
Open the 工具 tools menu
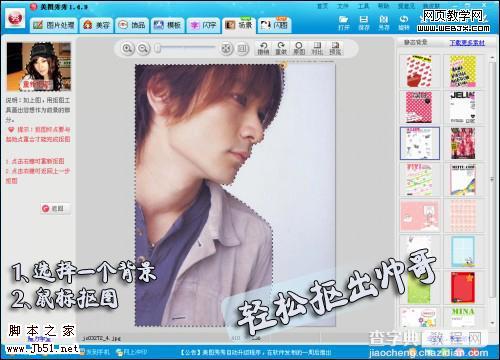coord(363,6)
